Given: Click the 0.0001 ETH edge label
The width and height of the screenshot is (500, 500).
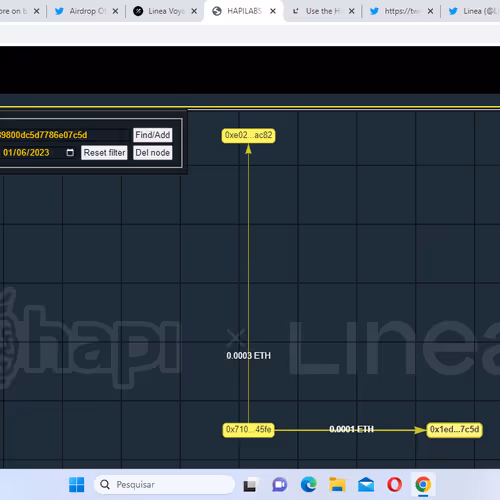Looking at the screenshot, I should point(351,429).
